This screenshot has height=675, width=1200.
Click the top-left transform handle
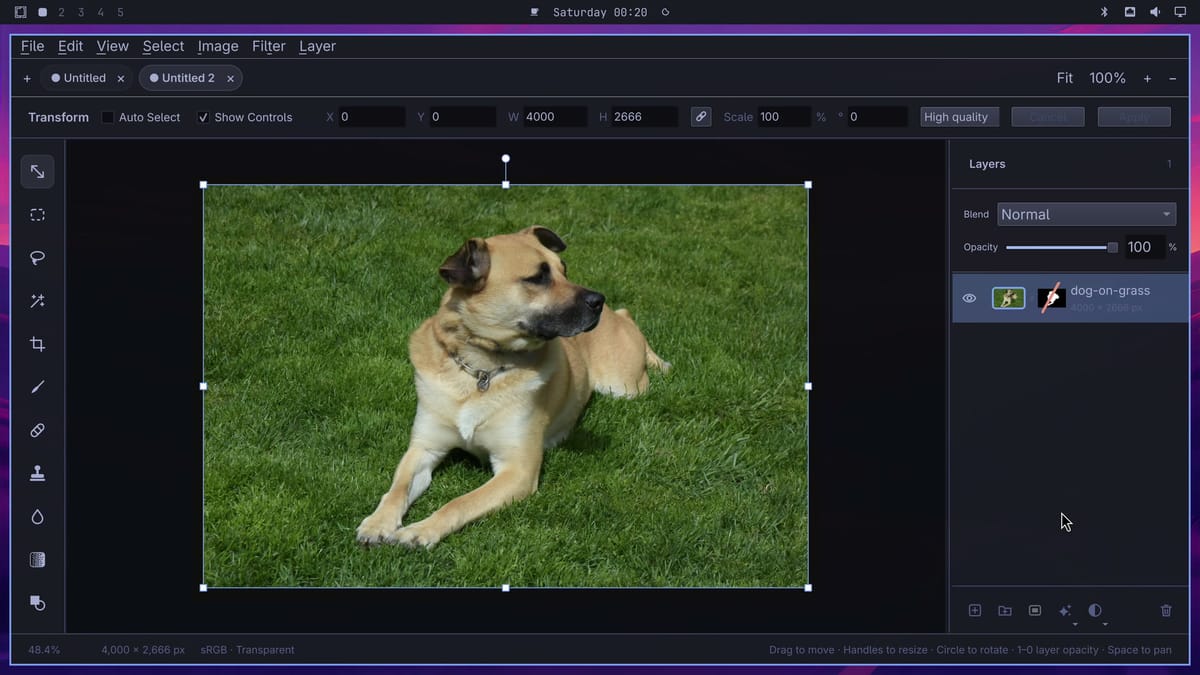coord(204,185)
